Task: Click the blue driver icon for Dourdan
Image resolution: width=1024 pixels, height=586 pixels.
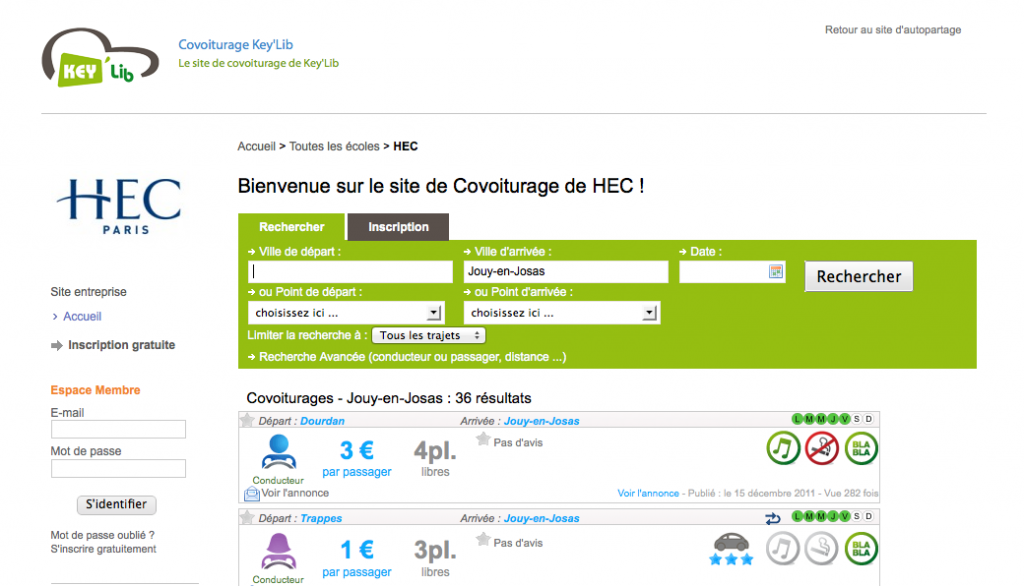Action: pyautogui.click(x=279, y=452)
